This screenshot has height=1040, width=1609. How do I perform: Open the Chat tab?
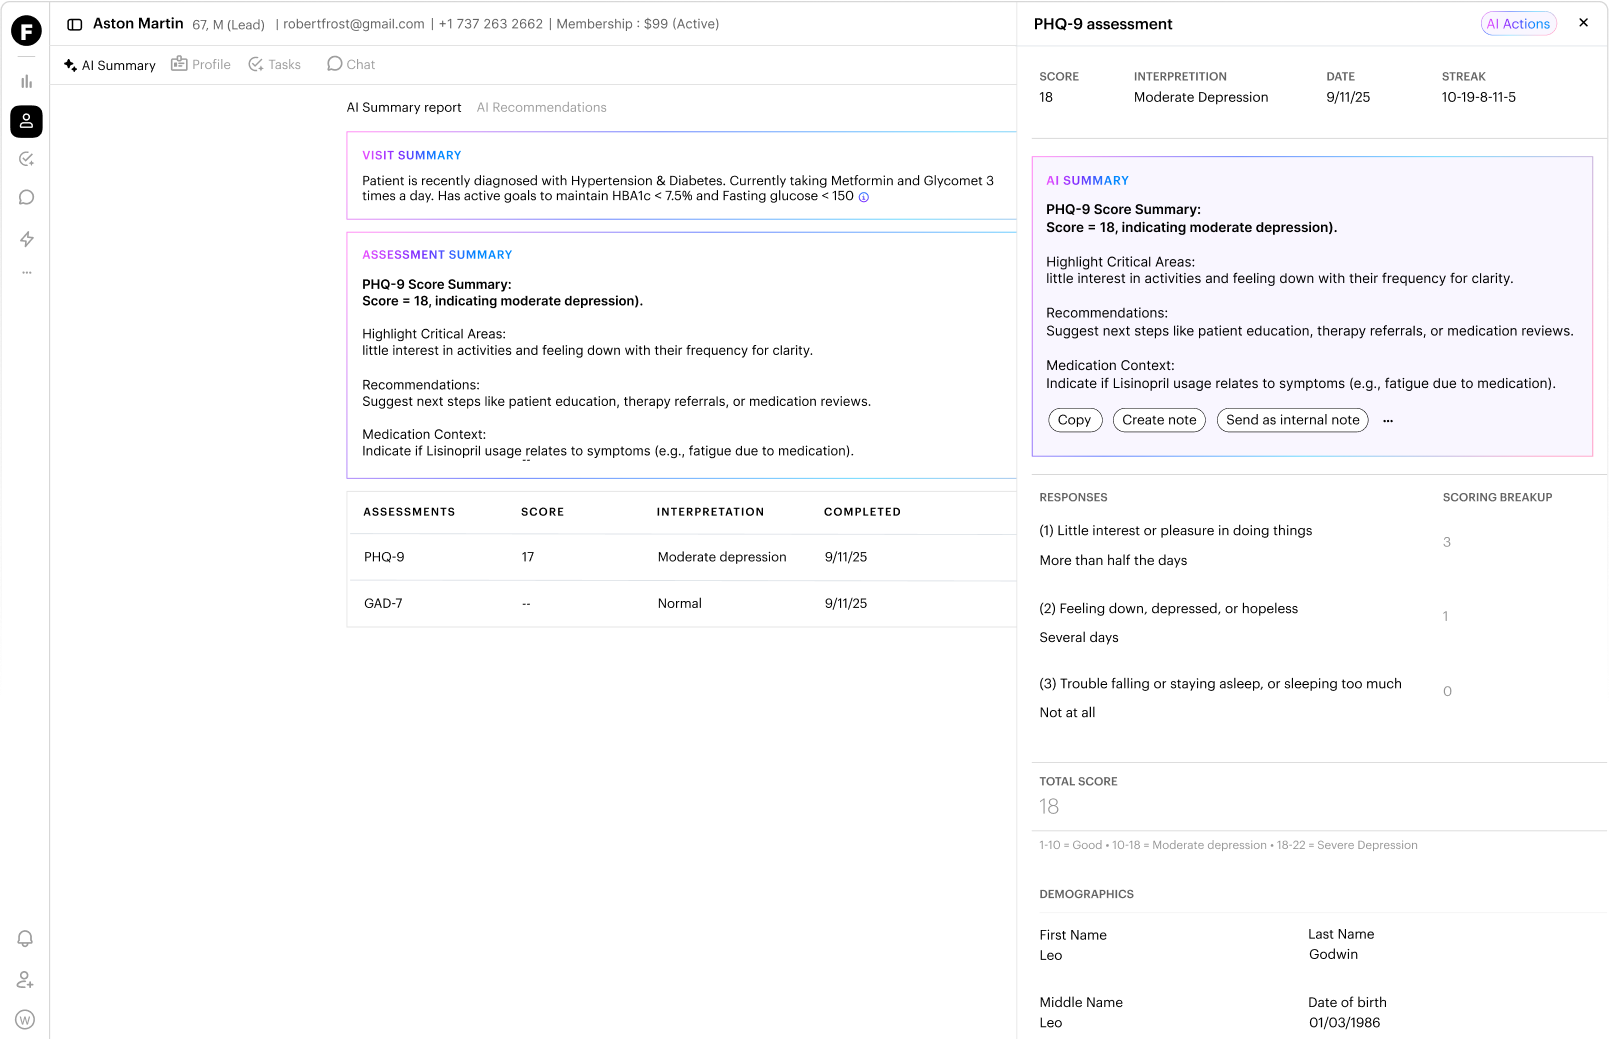(x=351, y=64)
